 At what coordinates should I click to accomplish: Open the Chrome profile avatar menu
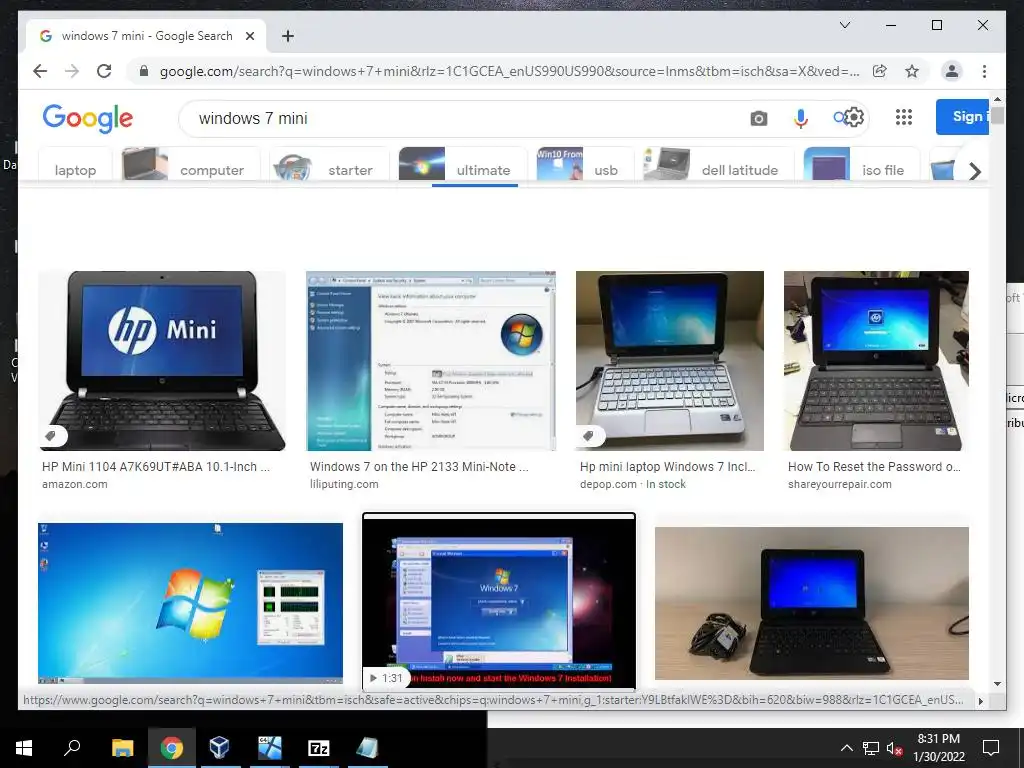[x=952, y=71]
